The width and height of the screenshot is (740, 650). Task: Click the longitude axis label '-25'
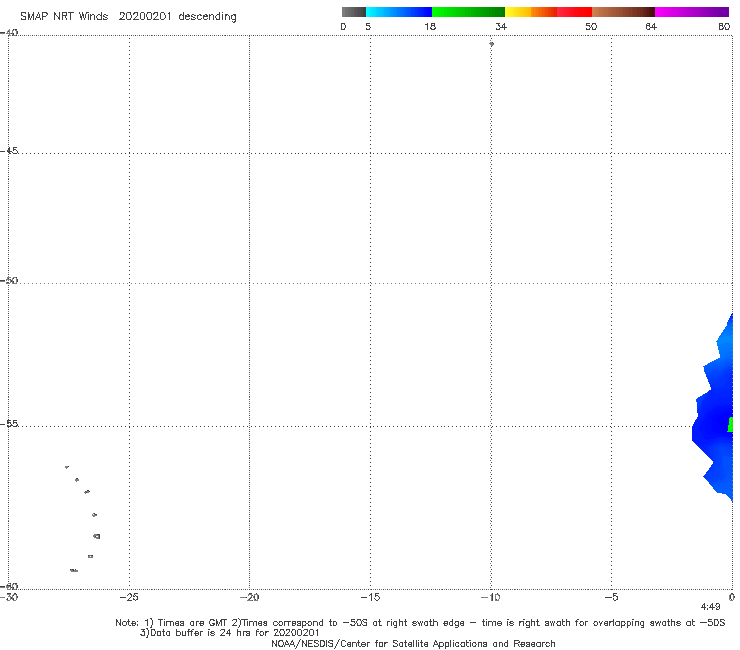coord(129,597)
